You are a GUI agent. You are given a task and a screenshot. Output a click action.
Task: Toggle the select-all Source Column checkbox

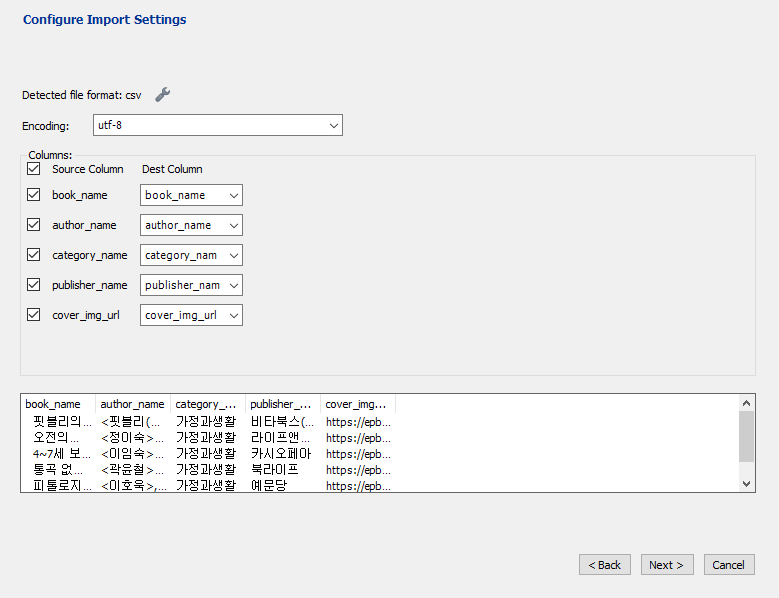tap(34, 169)
